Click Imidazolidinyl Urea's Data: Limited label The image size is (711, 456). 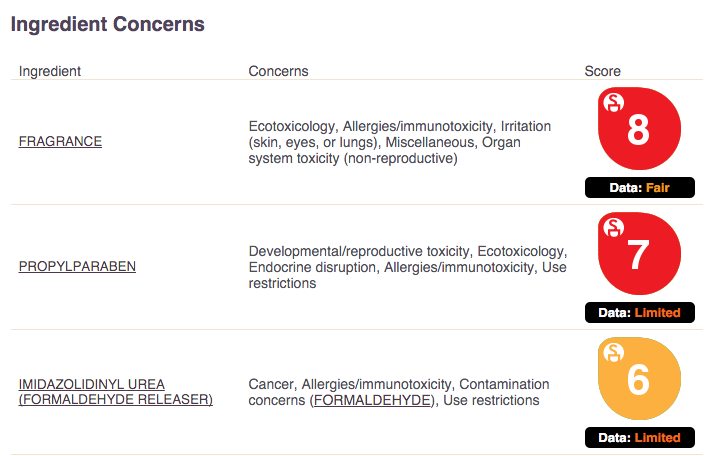pyautogui.click(x=639, y=438)
